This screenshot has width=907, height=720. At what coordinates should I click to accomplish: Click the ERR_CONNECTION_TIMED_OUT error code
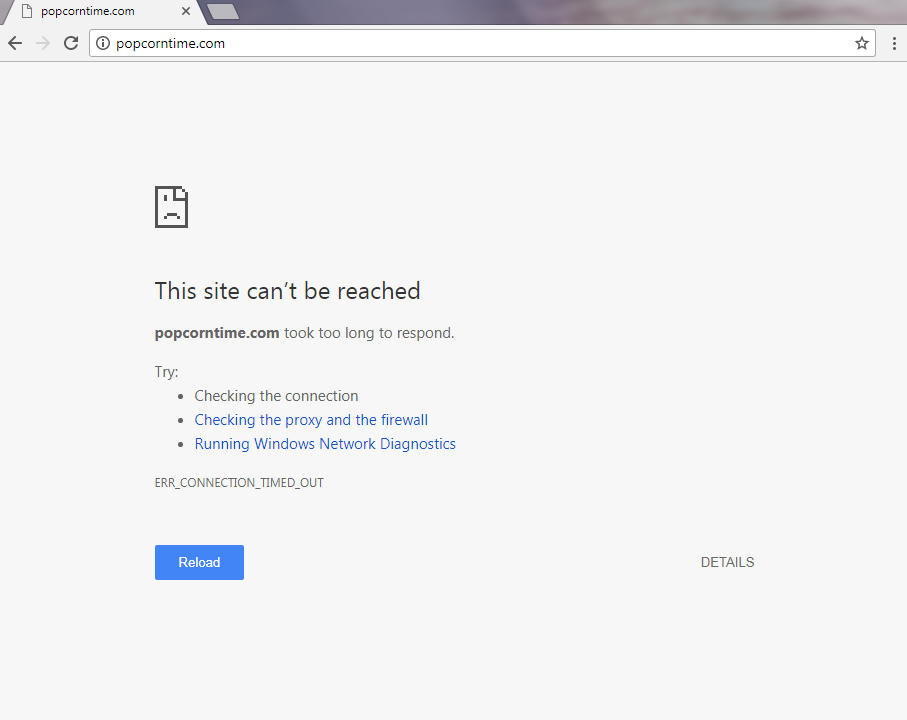tap(239, 483)
